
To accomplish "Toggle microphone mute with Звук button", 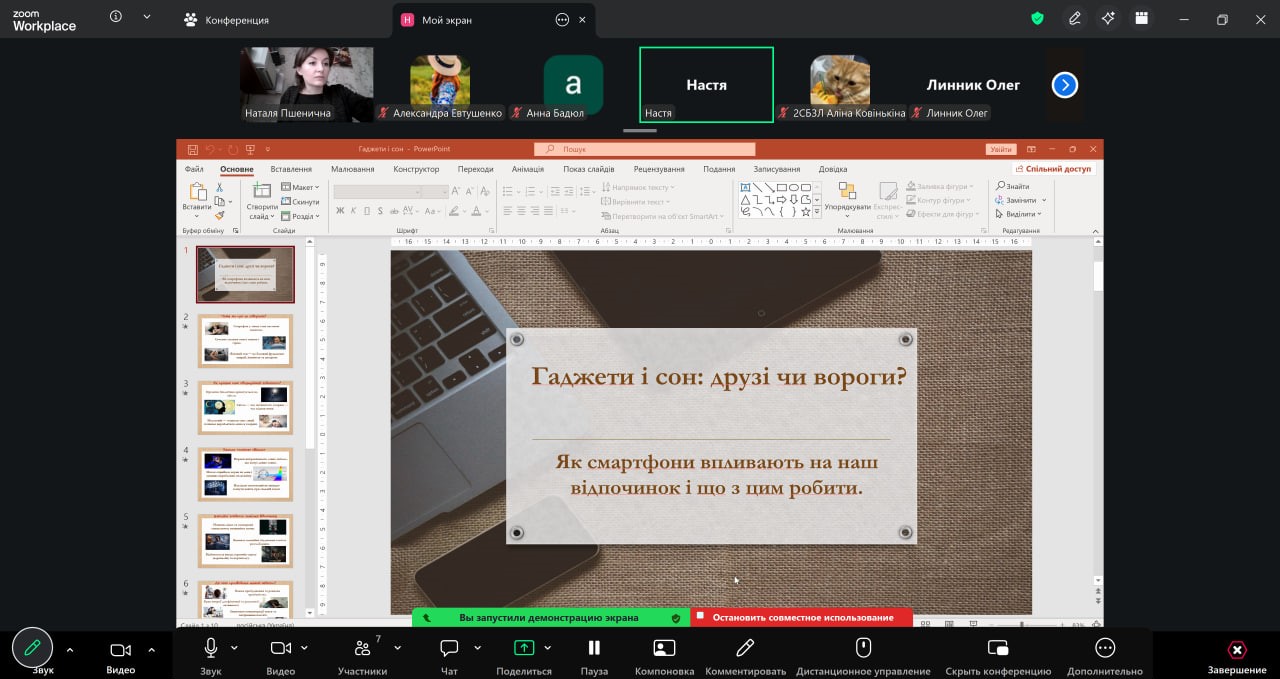I will click(x=211, y=648).
